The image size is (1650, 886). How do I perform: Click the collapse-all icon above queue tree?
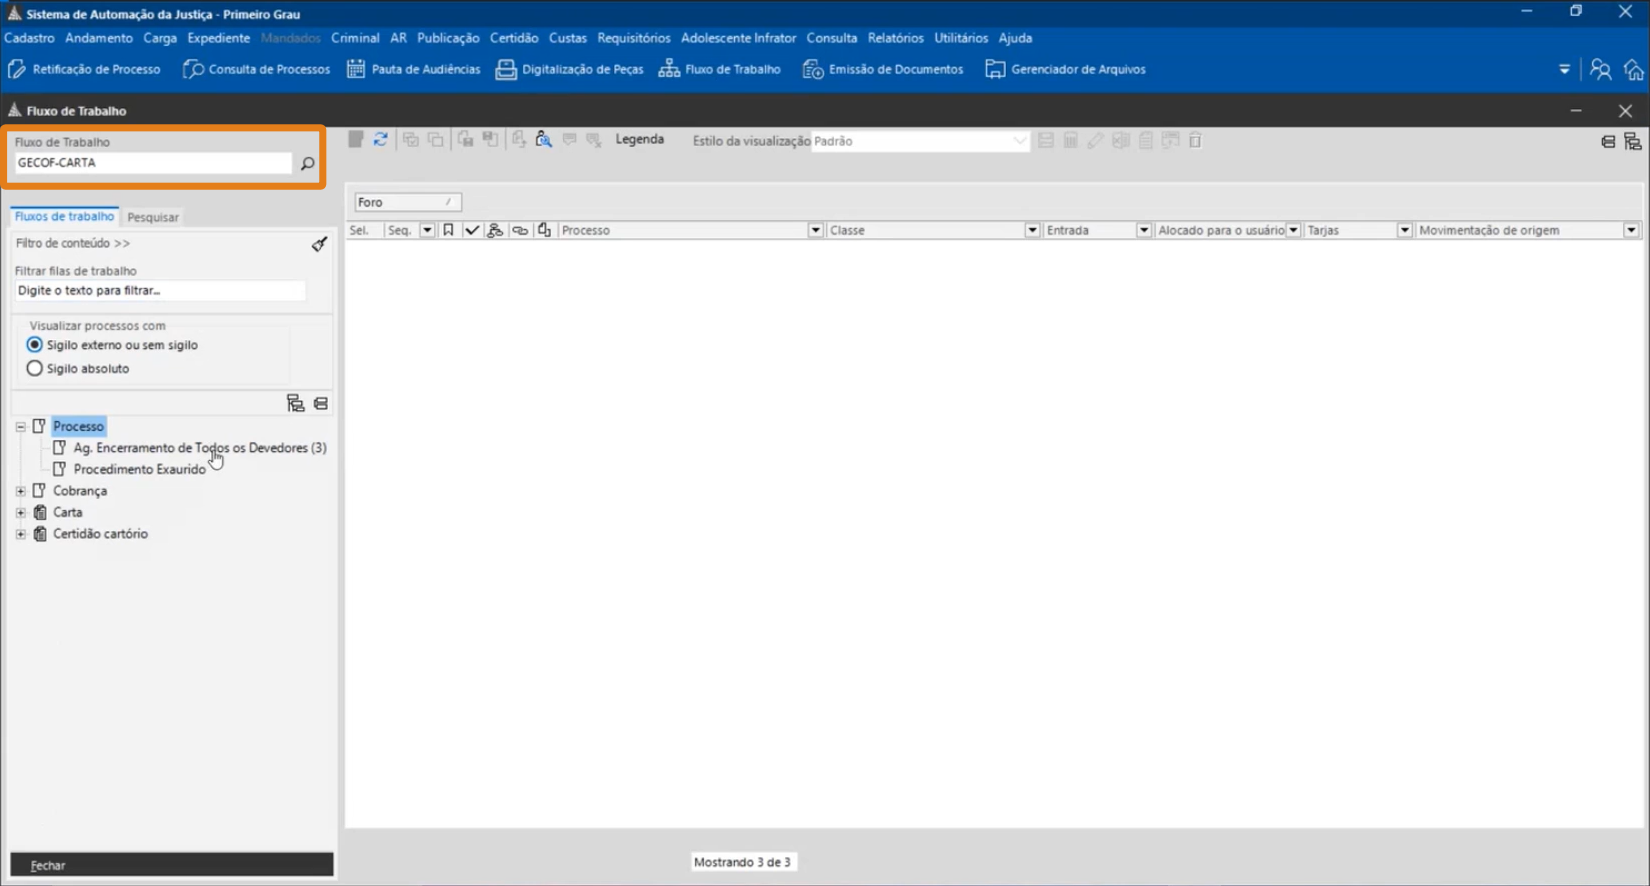point(321,403)
